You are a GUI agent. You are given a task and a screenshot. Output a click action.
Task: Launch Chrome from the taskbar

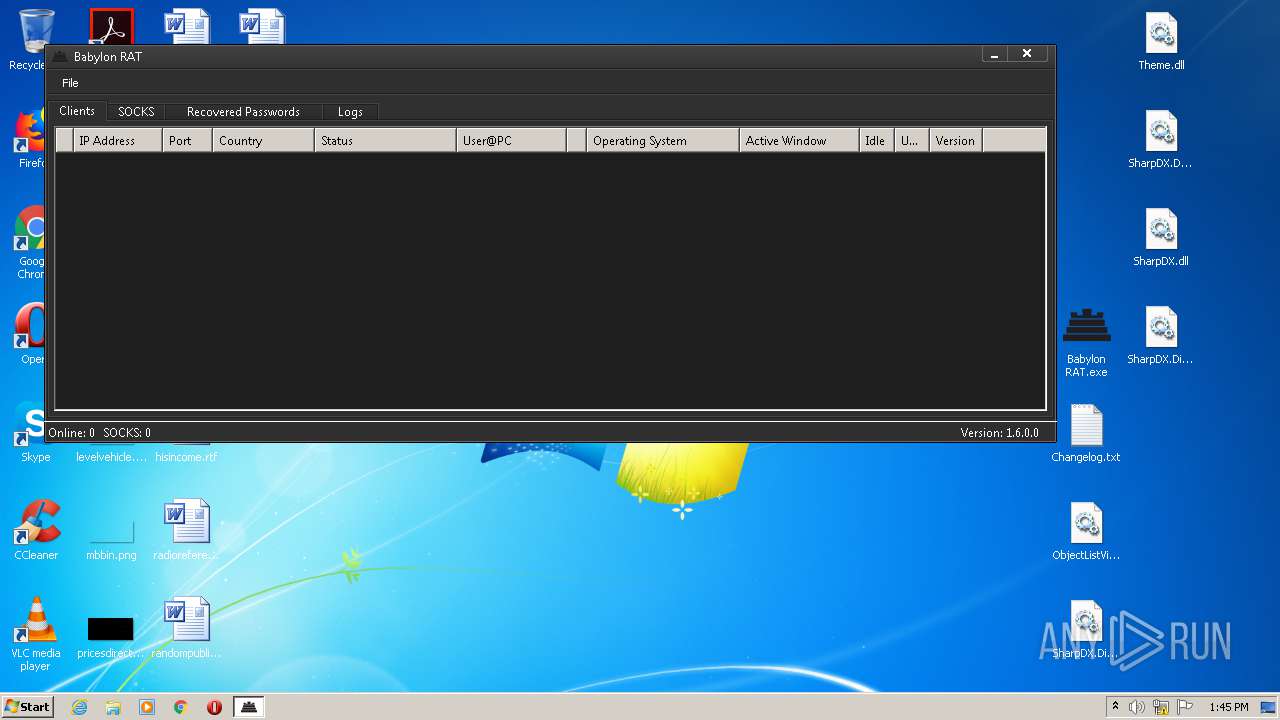pyautogui.click(x=181, y=707)
